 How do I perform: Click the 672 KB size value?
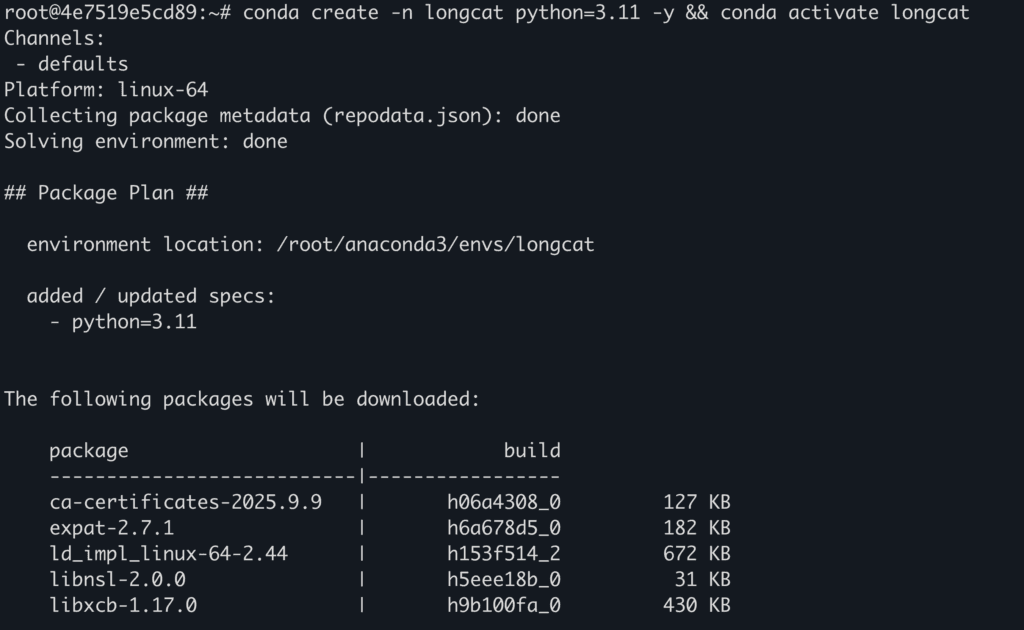pos(696,553)
